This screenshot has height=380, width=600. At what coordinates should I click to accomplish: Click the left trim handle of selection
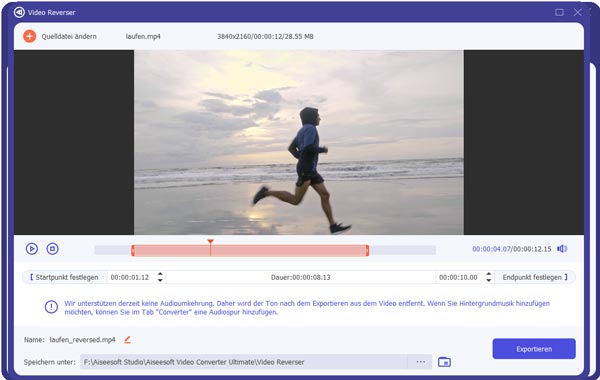133,251
